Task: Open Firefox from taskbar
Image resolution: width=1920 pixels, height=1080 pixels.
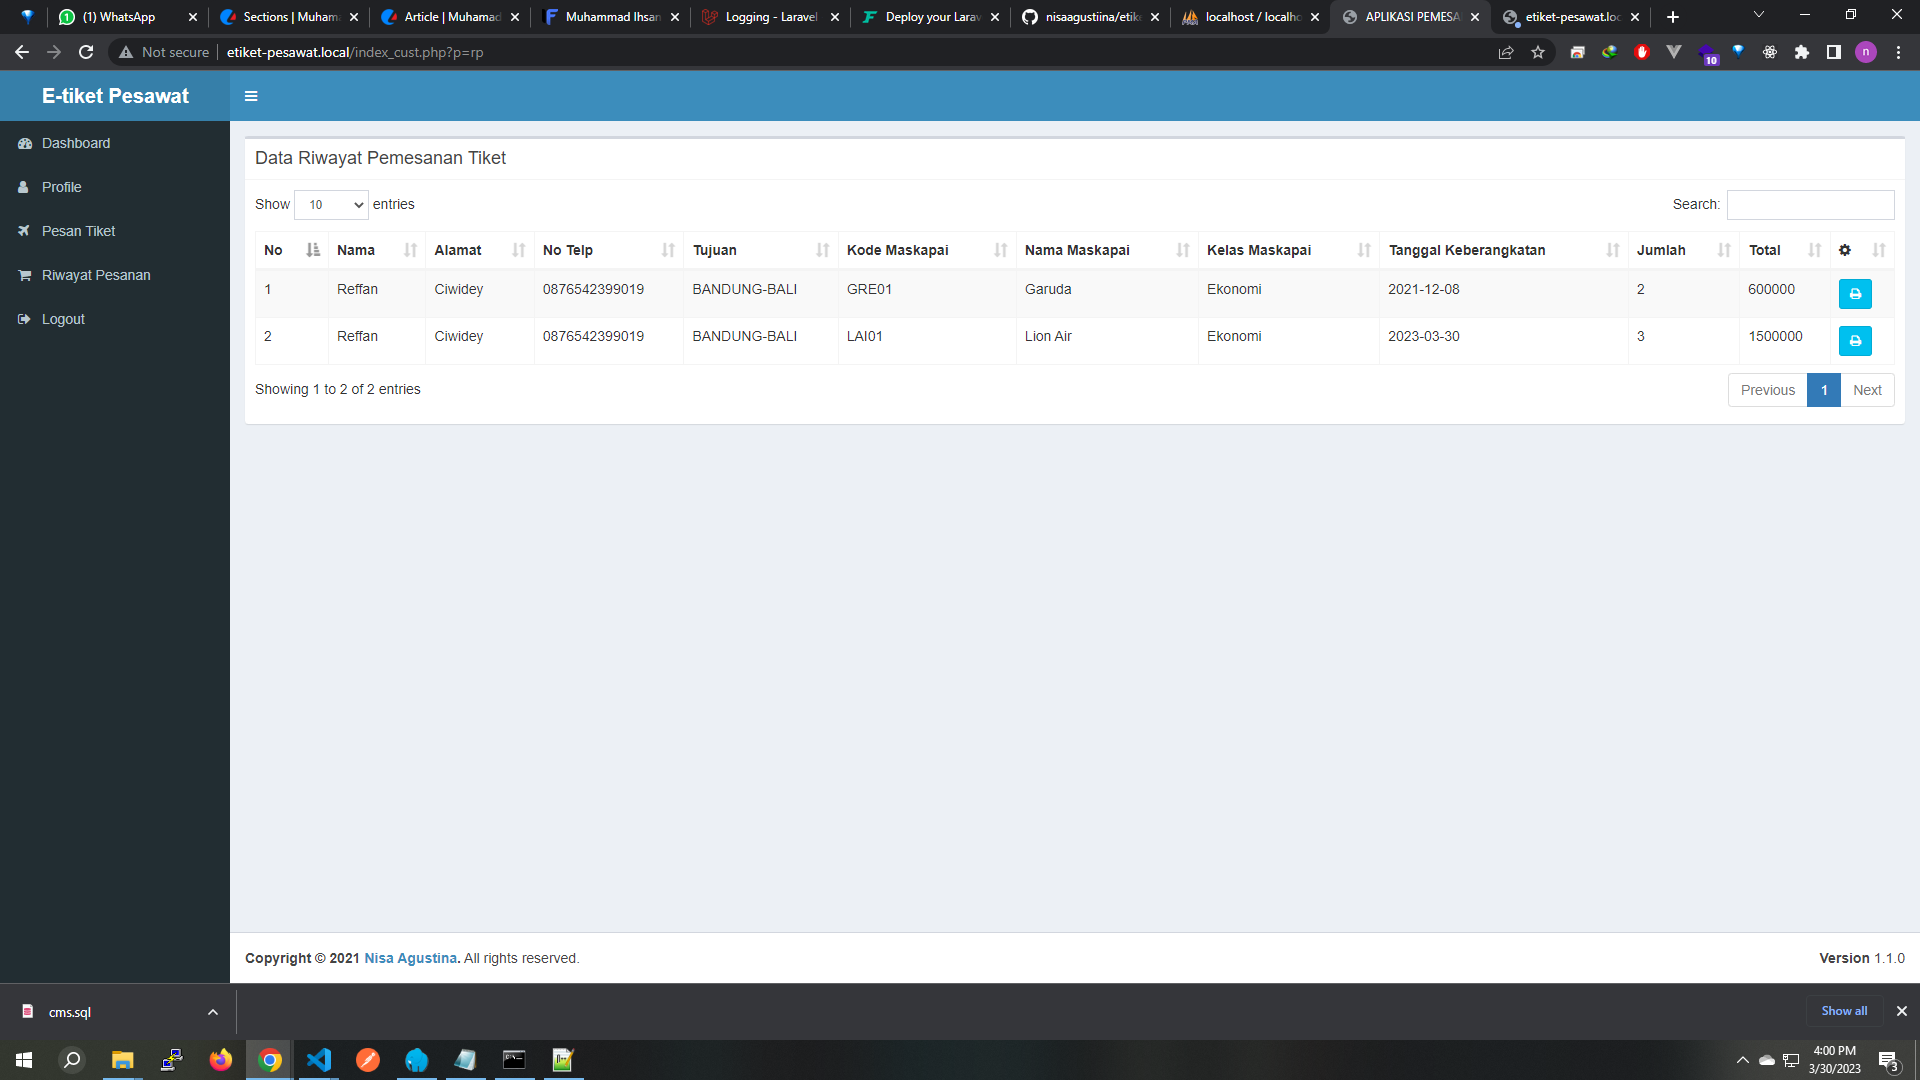Action: click(220, 1060)
